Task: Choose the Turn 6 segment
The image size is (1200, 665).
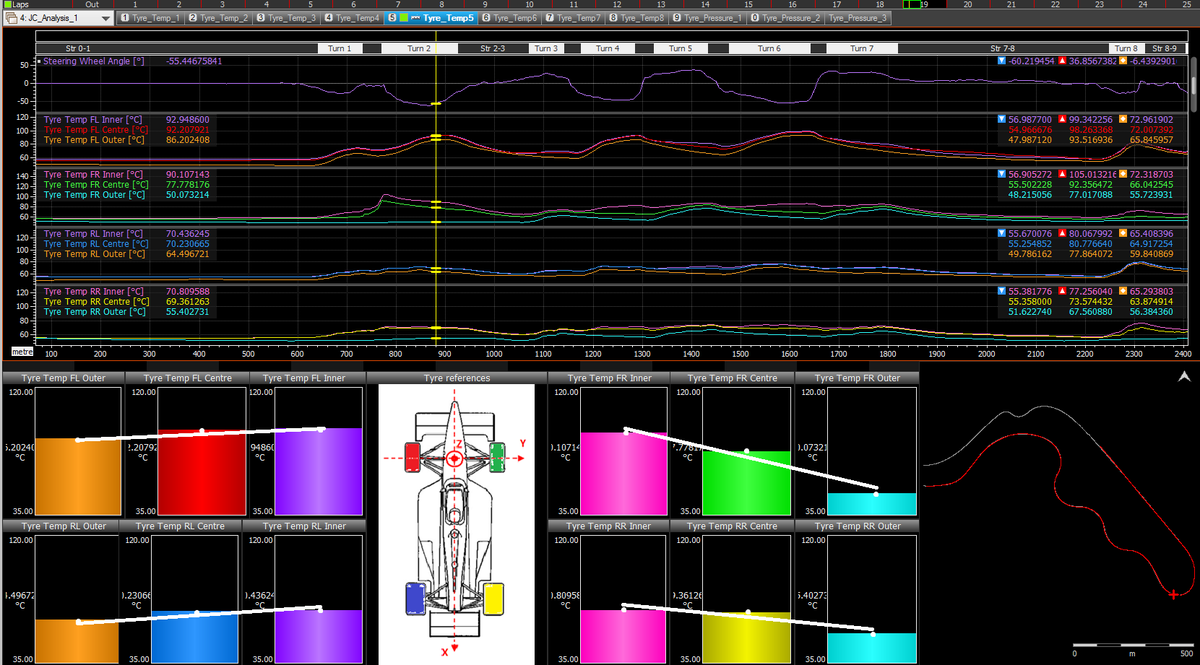Action: click(769, 48)
